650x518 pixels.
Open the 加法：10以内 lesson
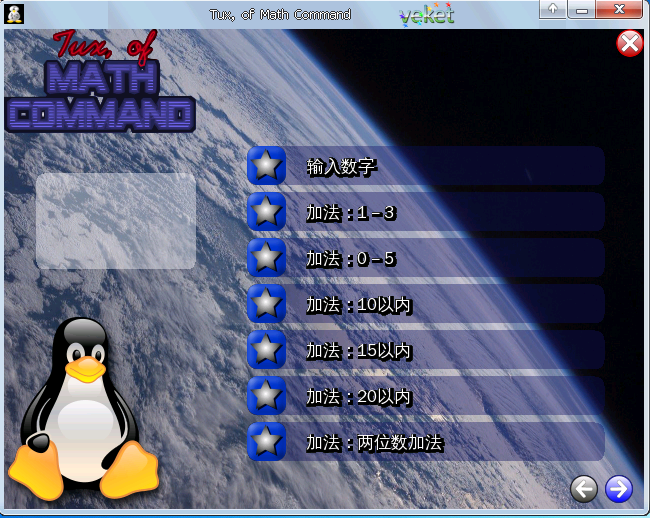point(426,303)
